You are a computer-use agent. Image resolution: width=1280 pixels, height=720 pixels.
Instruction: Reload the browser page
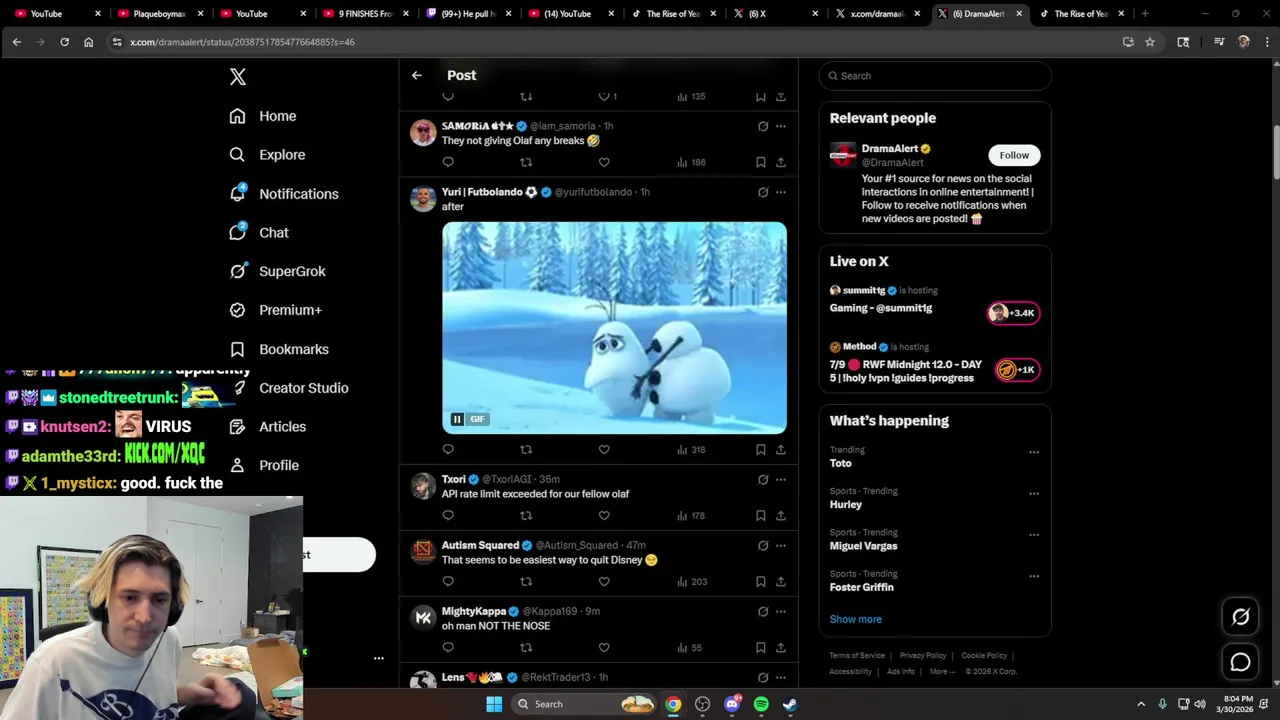point(64,42)
